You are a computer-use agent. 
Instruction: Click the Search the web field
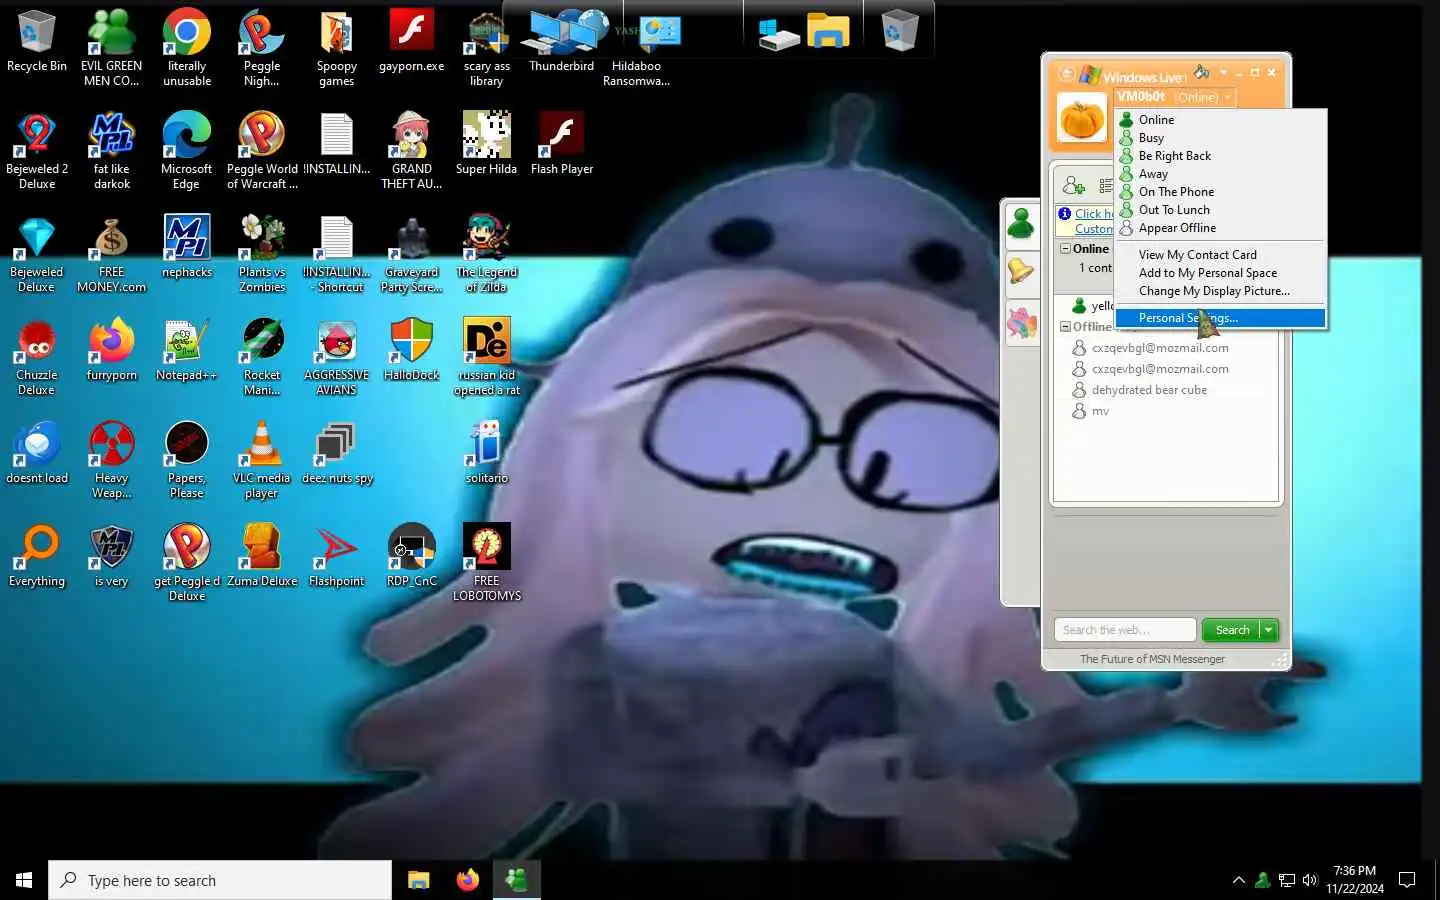tap(1125, 630)
